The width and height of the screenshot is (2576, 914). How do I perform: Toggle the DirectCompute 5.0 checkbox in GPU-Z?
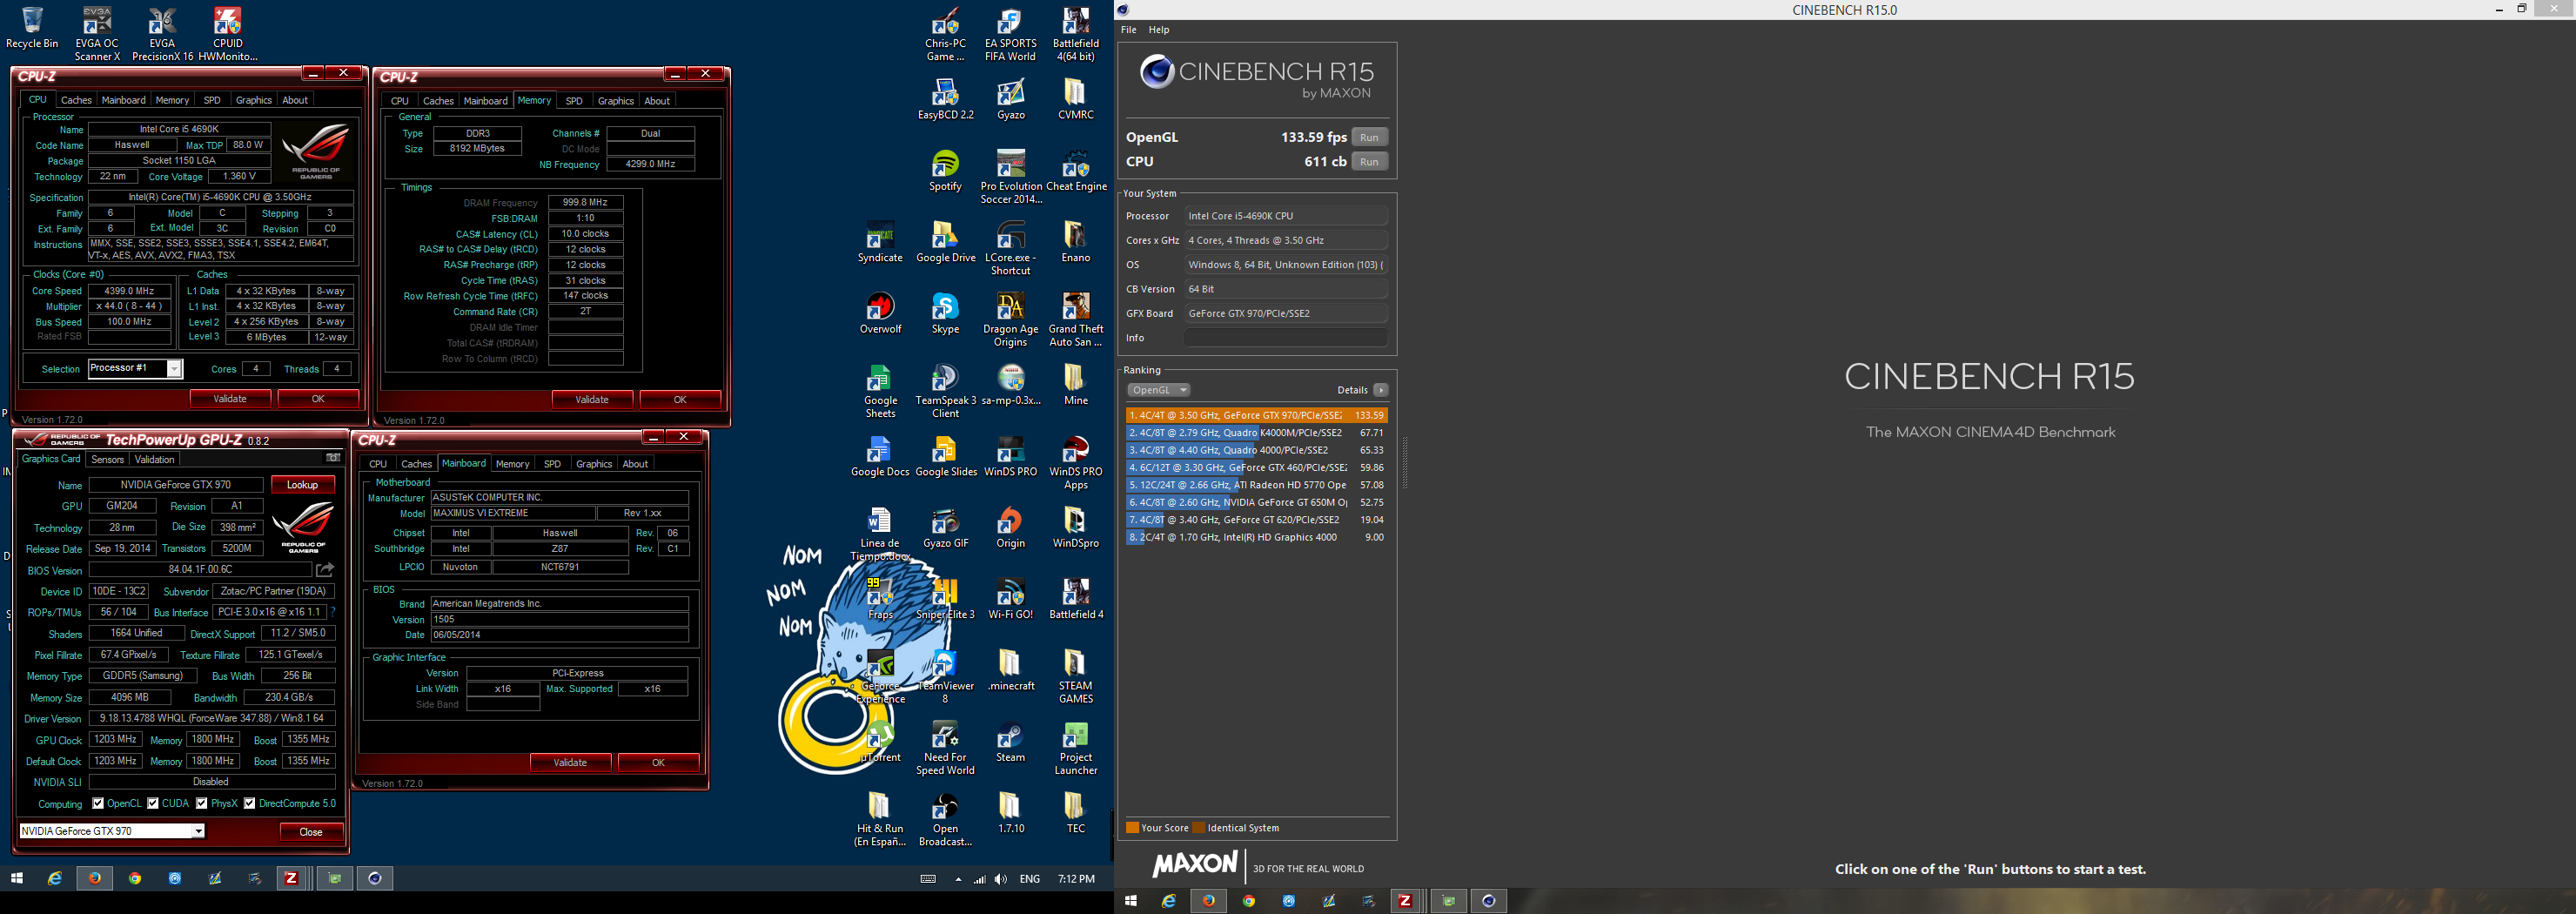click(250, 803)
